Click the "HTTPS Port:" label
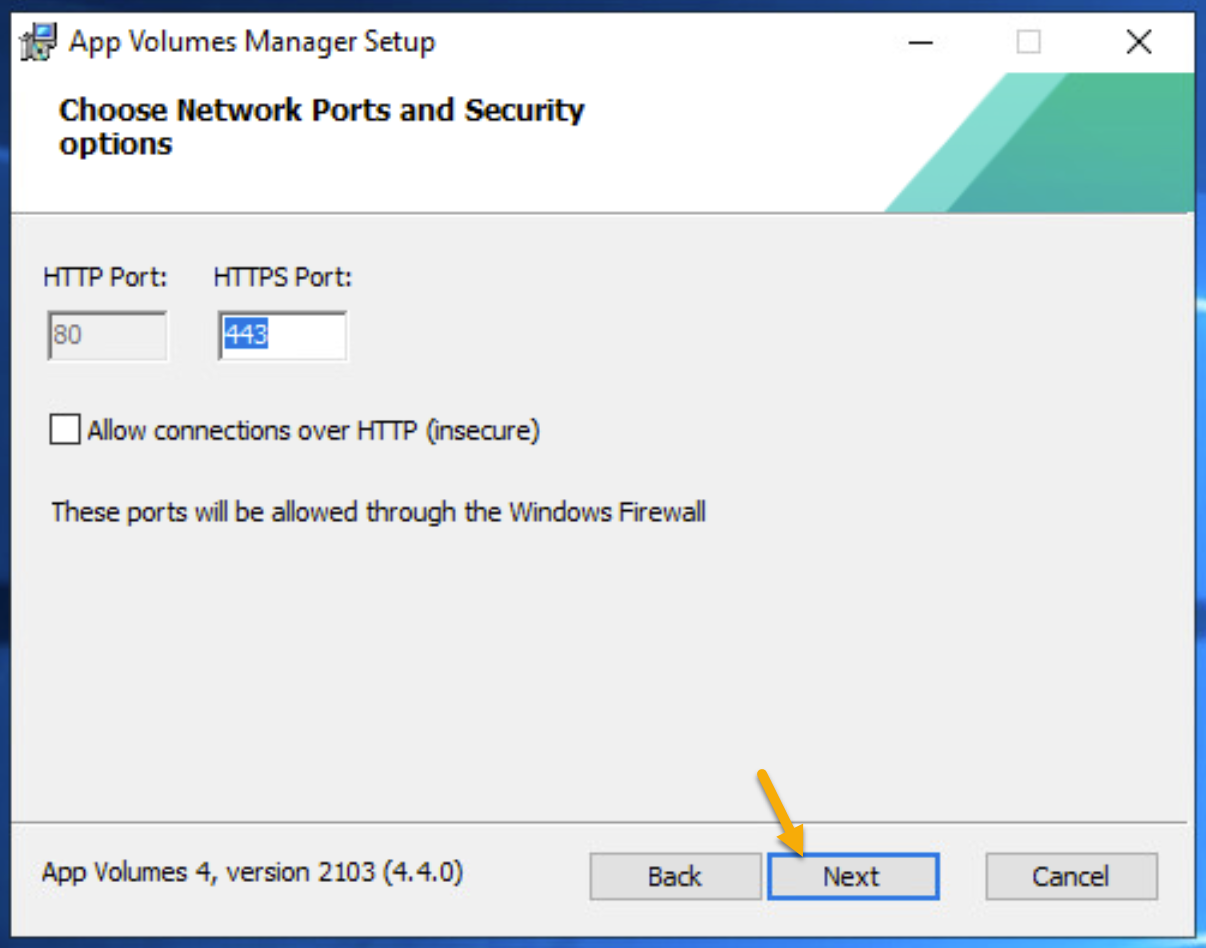The width and height of the screenshot is (1206, 948). [283, 277]
